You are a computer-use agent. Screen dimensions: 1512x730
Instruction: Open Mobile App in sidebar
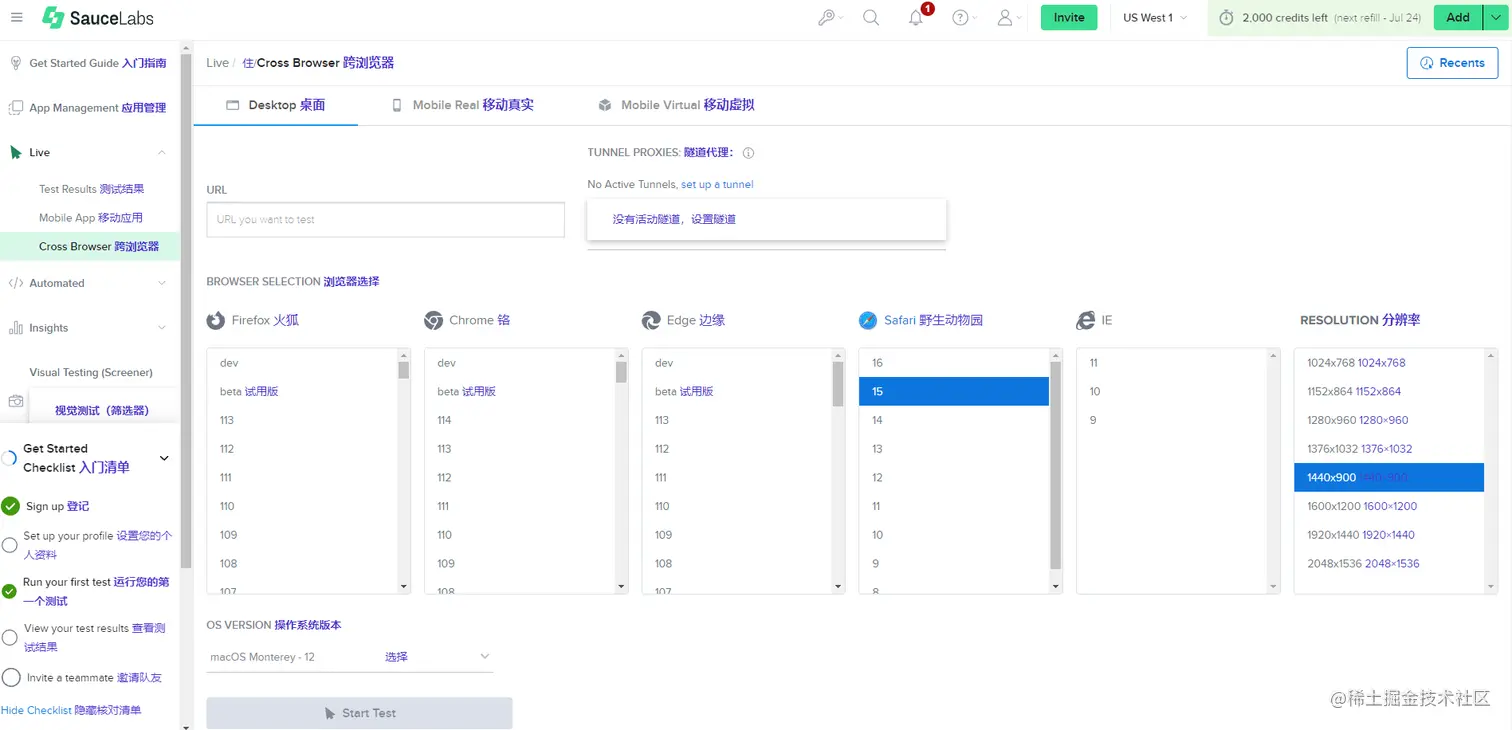click(91, 218)
